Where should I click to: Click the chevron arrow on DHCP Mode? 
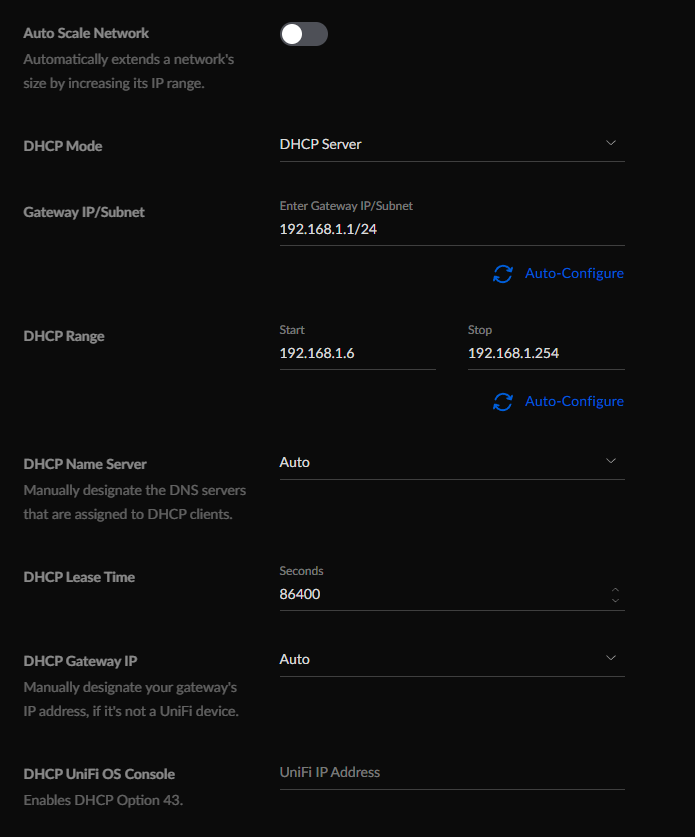[x=611, y=143]
